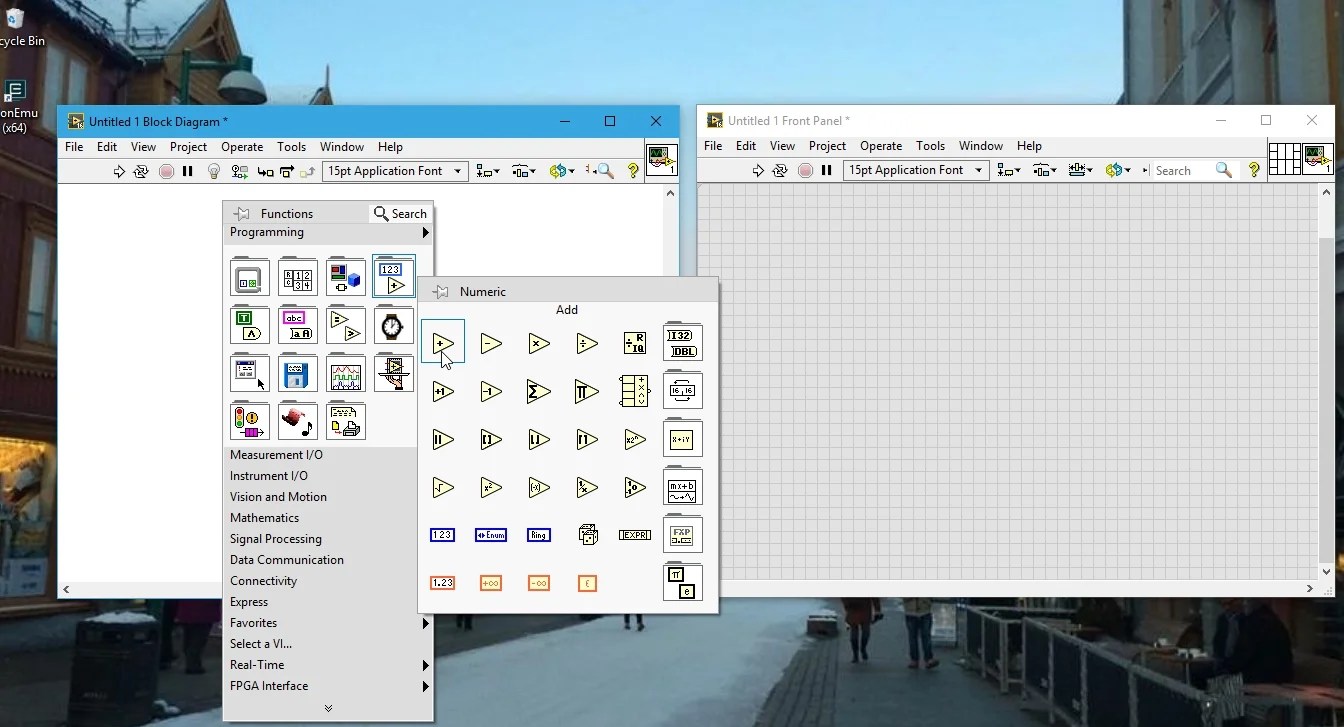Pin the Numeric palette with thumbtack
This screenshot has height=727, width=1344.
pos(440,292)
